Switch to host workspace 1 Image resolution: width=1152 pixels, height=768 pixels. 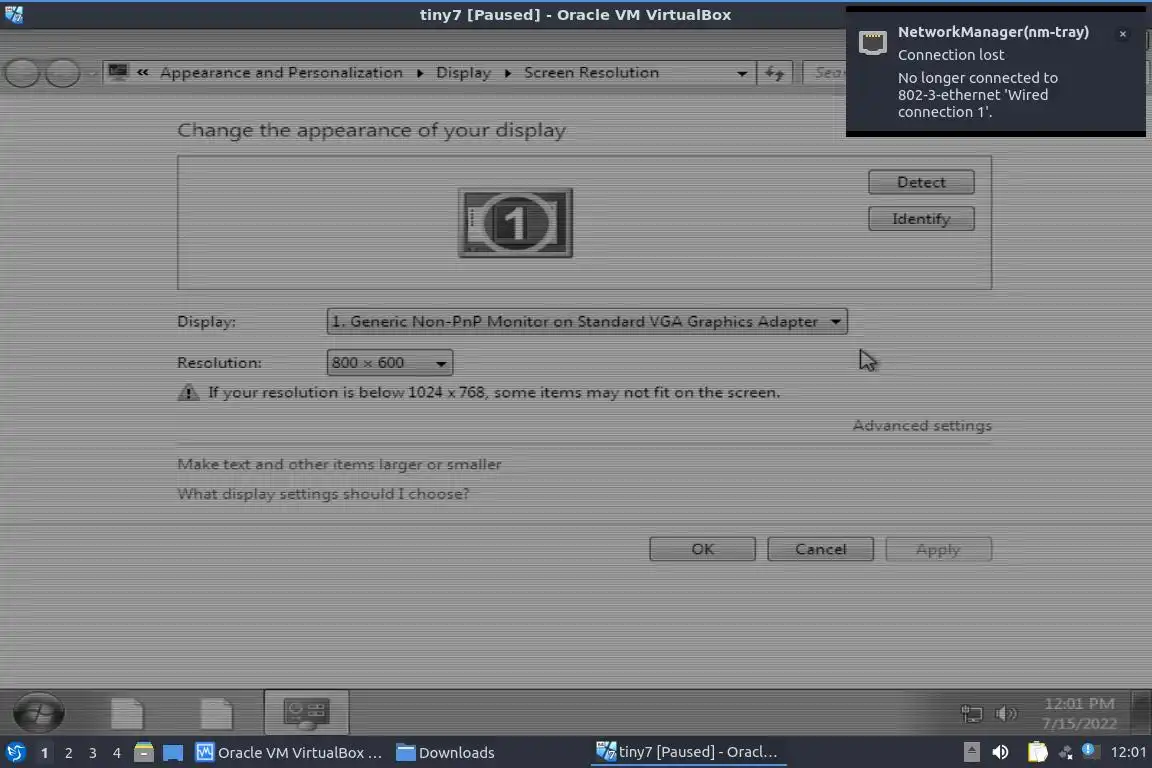[x=44, y=753]
